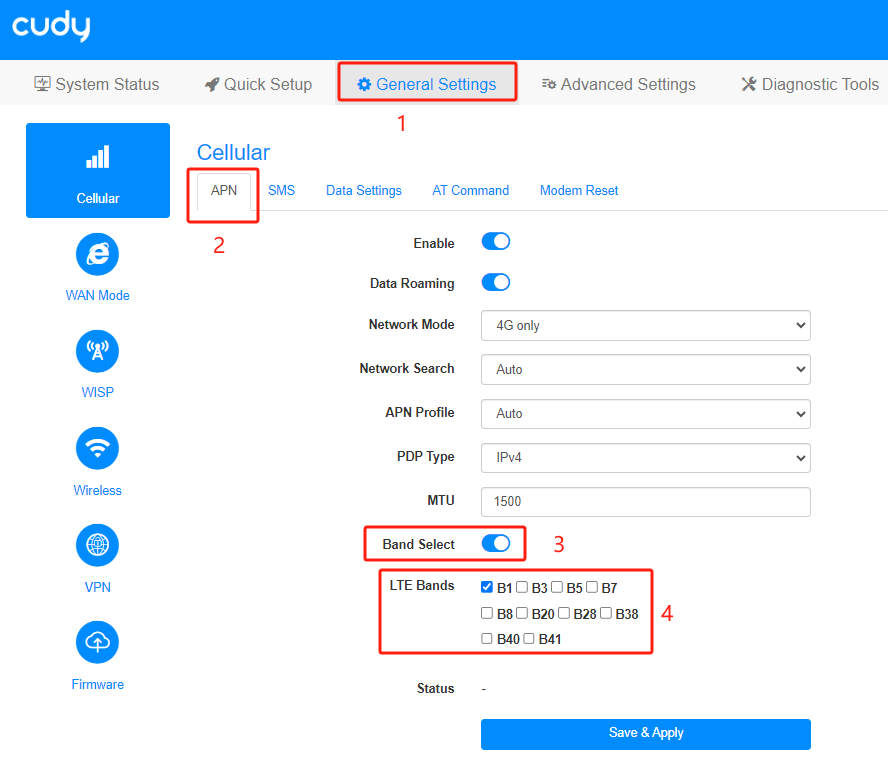
Task: Open the WISP antenna icon
Action: tap(97, 351)
